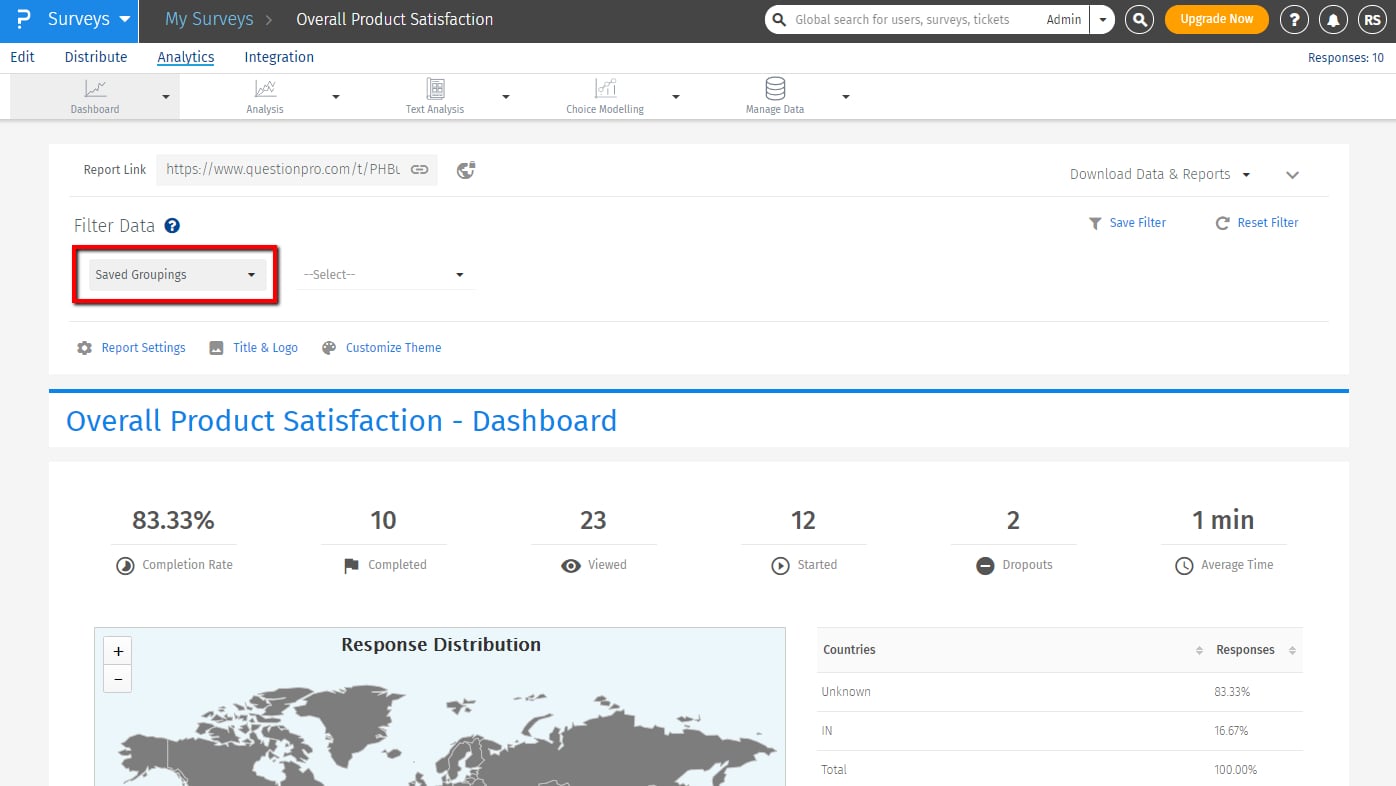Open the Saved Groupings dropdown
1396x786 pixels.
click(175, 275)
